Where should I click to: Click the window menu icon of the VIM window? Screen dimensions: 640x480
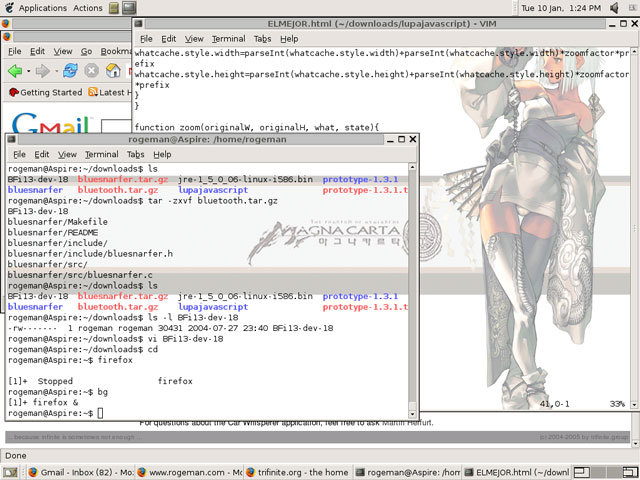139,24
